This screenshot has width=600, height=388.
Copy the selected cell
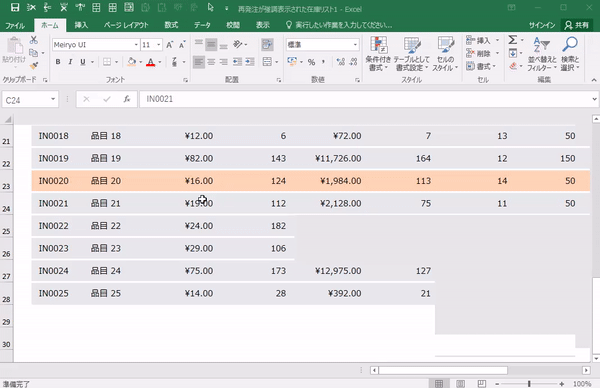click(34, 53)
